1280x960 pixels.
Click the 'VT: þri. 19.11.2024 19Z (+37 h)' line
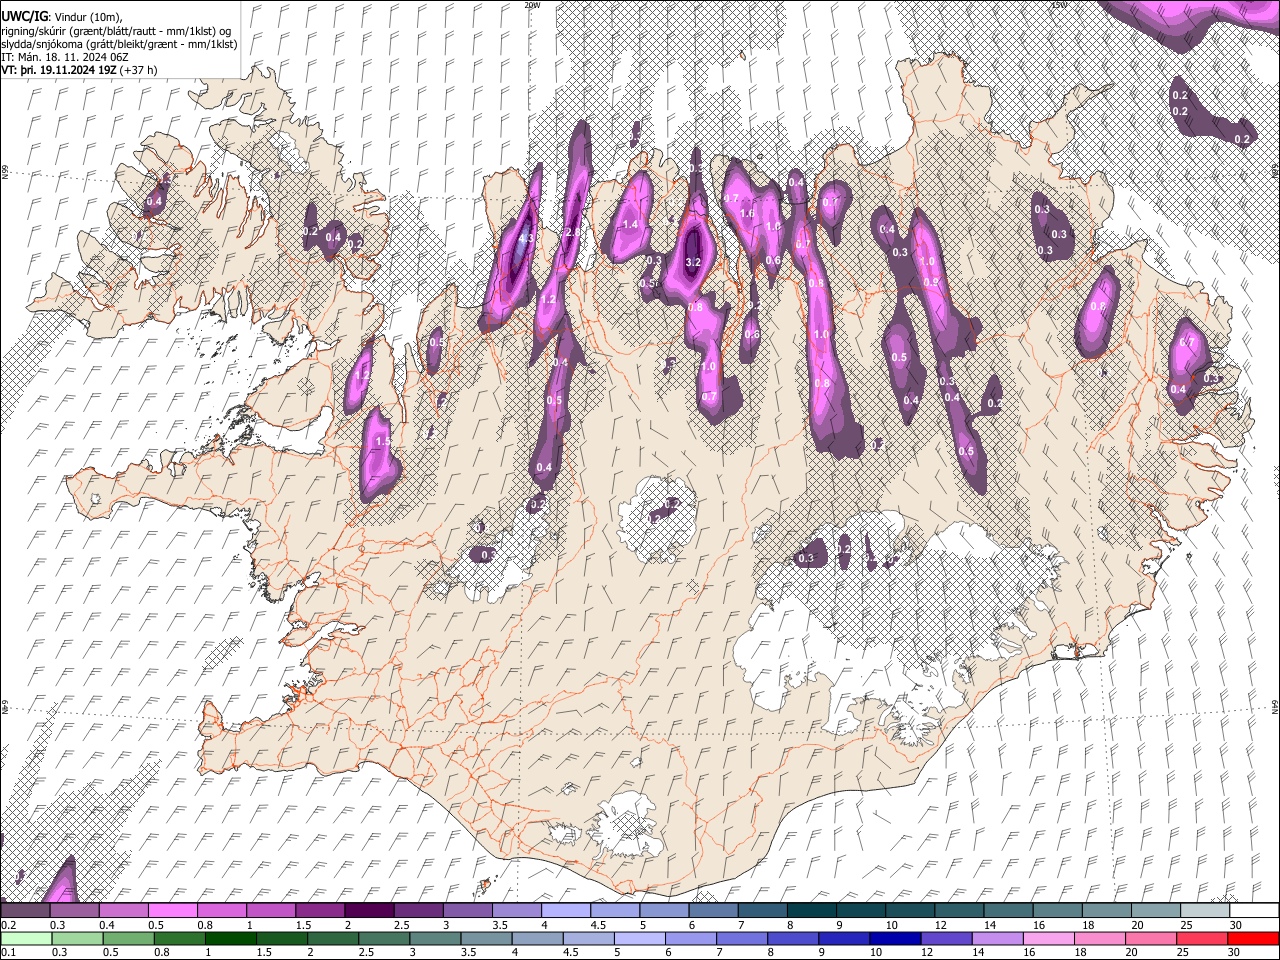pyautogui.click(x=79, y=70)
